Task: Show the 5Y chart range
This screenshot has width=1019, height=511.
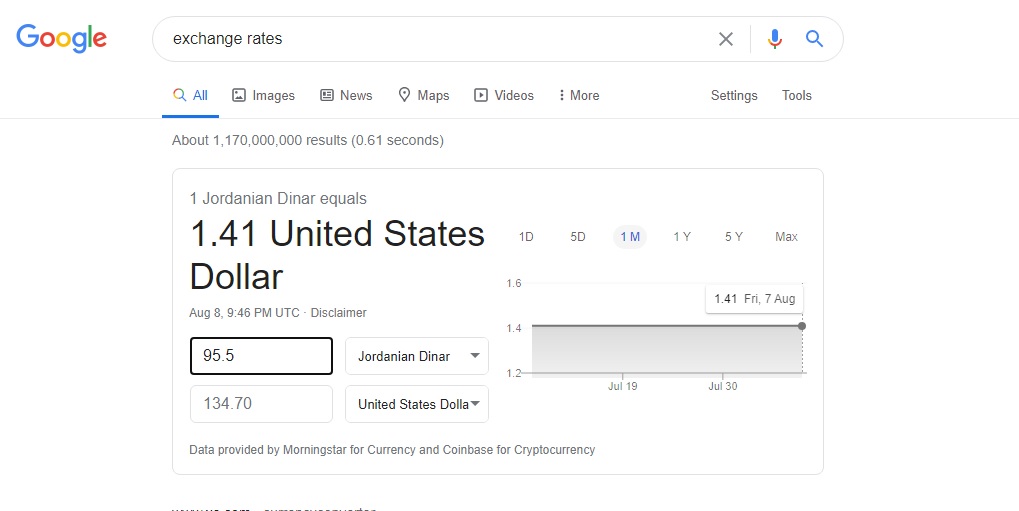Action: (x=734, y=237)
